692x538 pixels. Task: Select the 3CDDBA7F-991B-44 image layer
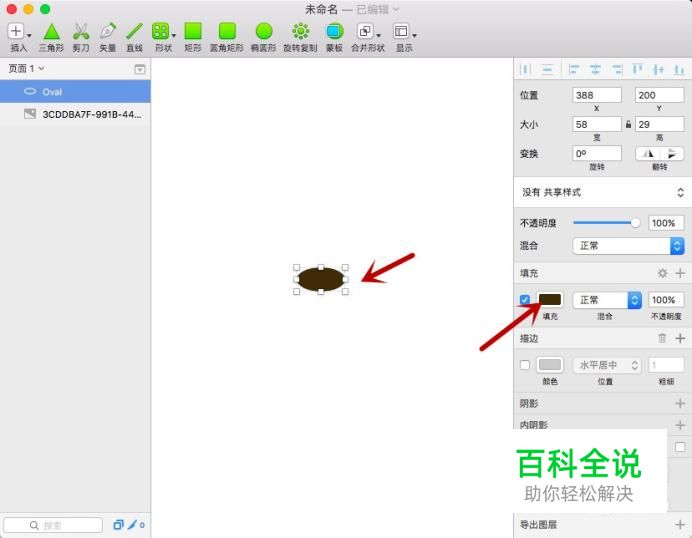(75, 114)
